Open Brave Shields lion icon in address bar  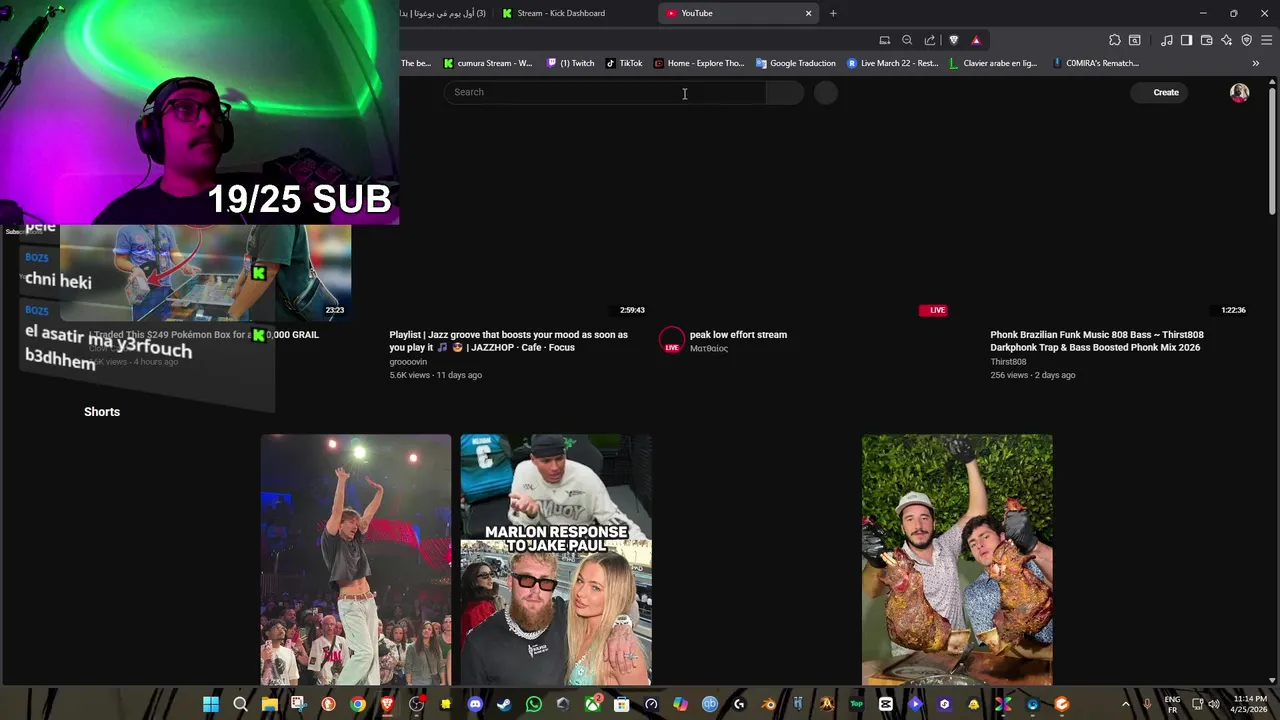coord(953,40)
